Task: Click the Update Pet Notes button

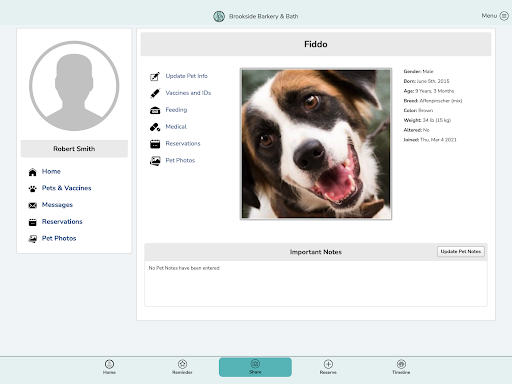Action: [x=461, y=252]
